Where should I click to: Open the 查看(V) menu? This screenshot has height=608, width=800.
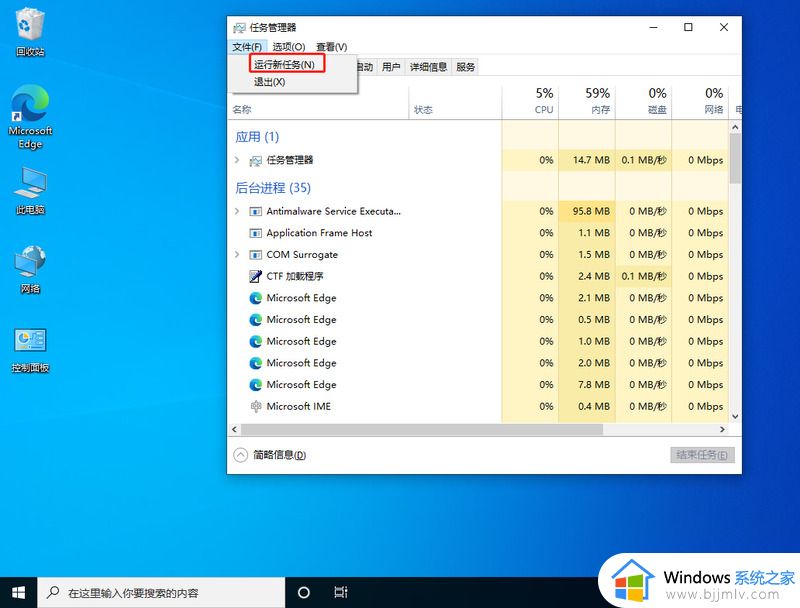point(332,47)
